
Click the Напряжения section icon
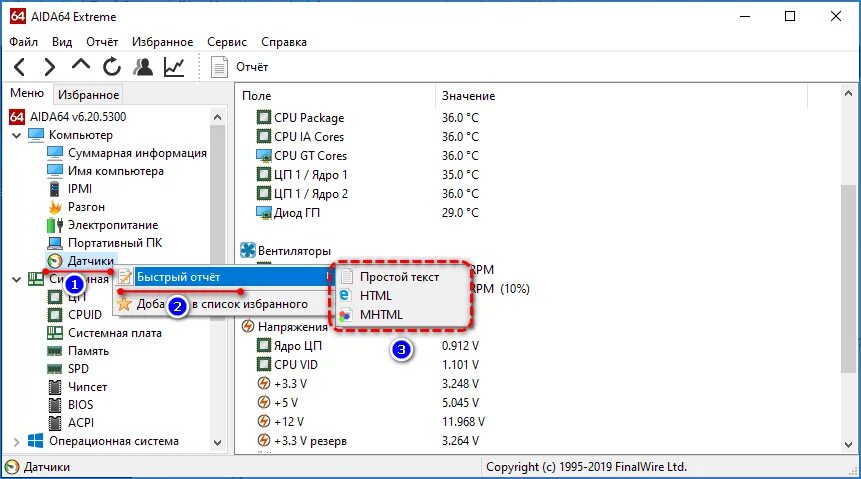pos(248,326)
